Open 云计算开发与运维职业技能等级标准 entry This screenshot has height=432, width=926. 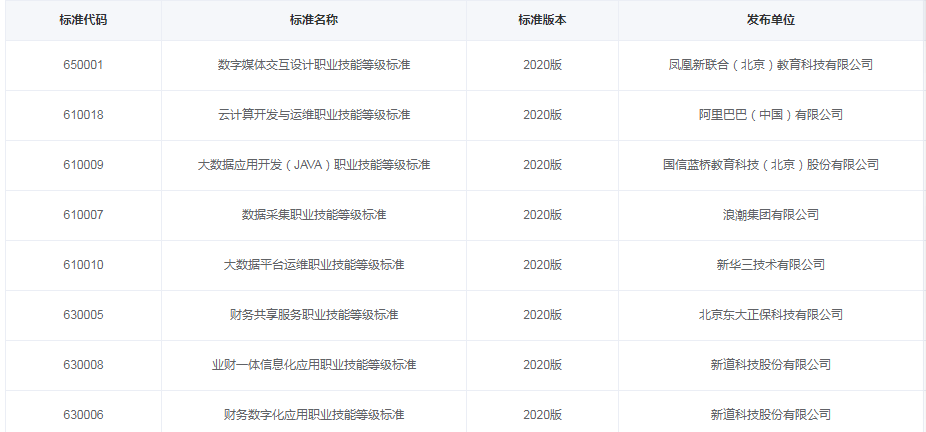click(x=314, y=115)
